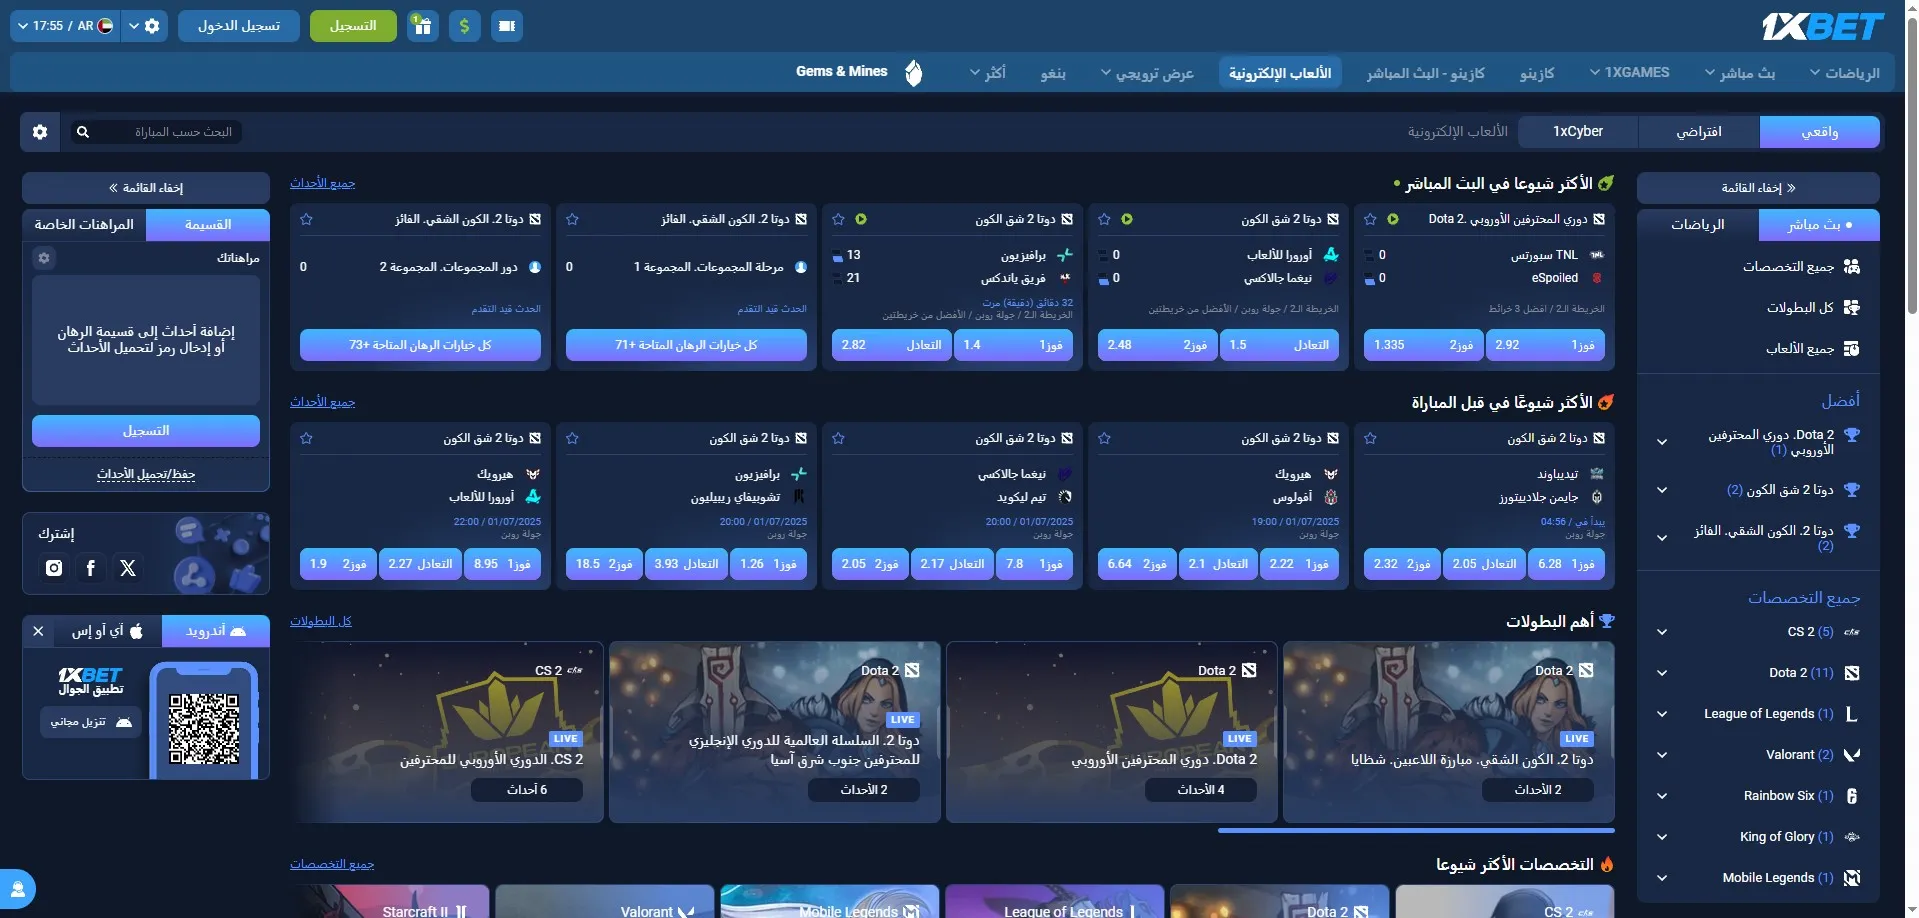Open the bet slip settings gear
Image resolution: width=1919 pixels, height=918 pixels.
click(44, 258)
